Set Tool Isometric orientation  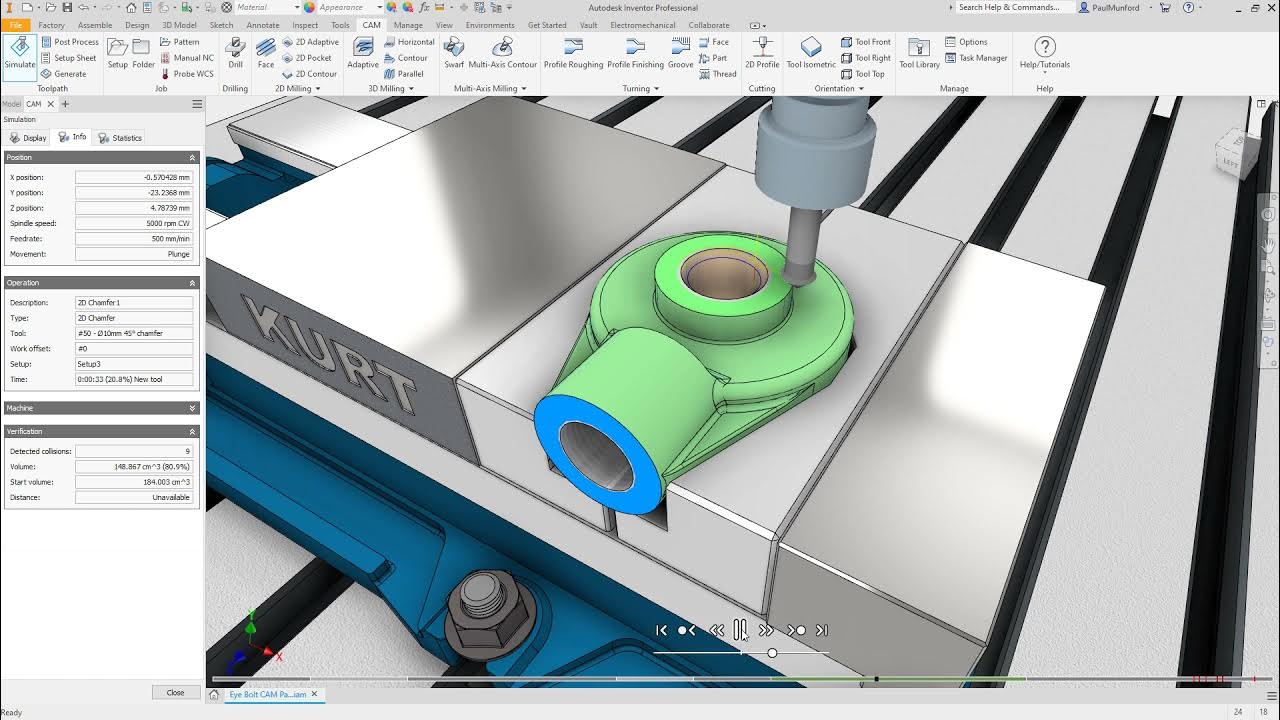[811, 53]
